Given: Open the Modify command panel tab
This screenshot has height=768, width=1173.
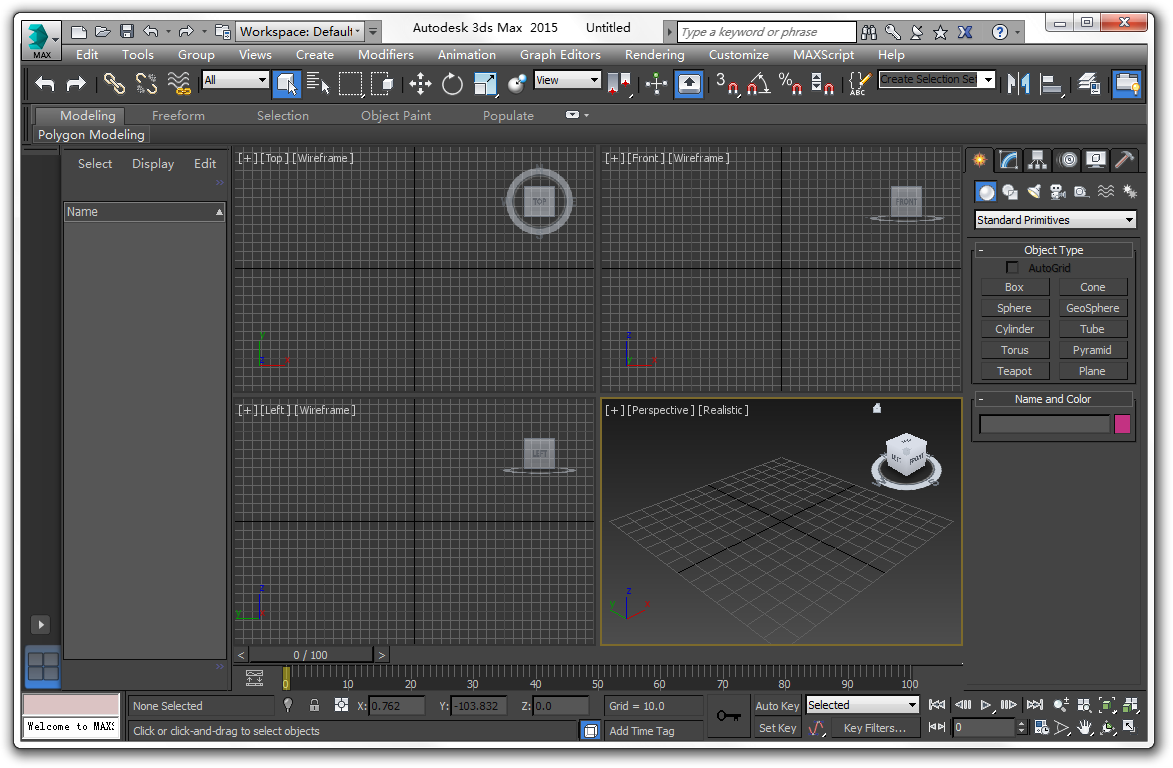Looking at the screenshot, I should [1008, 159].
